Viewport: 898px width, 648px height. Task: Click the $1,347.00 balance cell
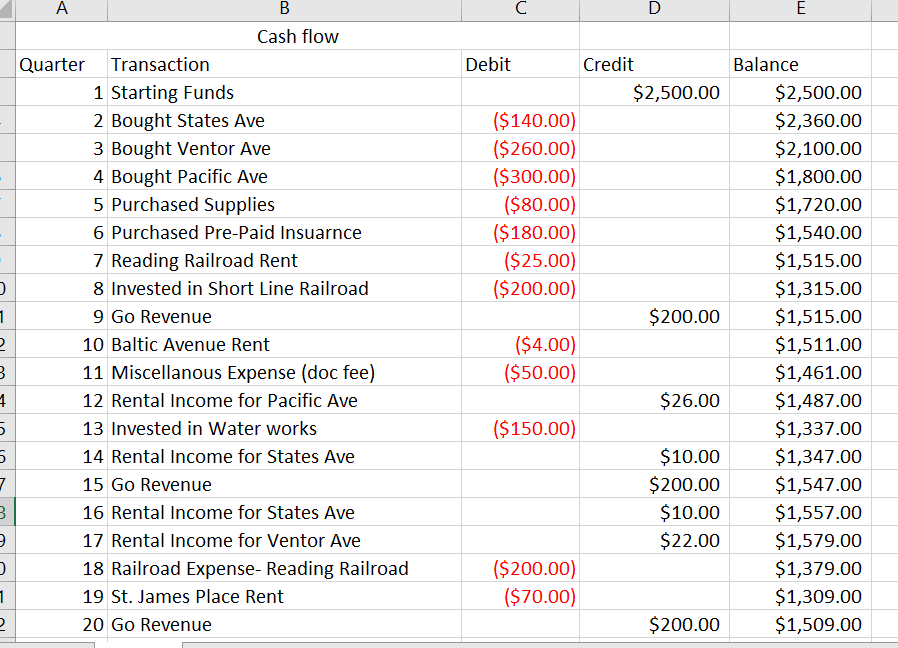[x=800, y=456]
